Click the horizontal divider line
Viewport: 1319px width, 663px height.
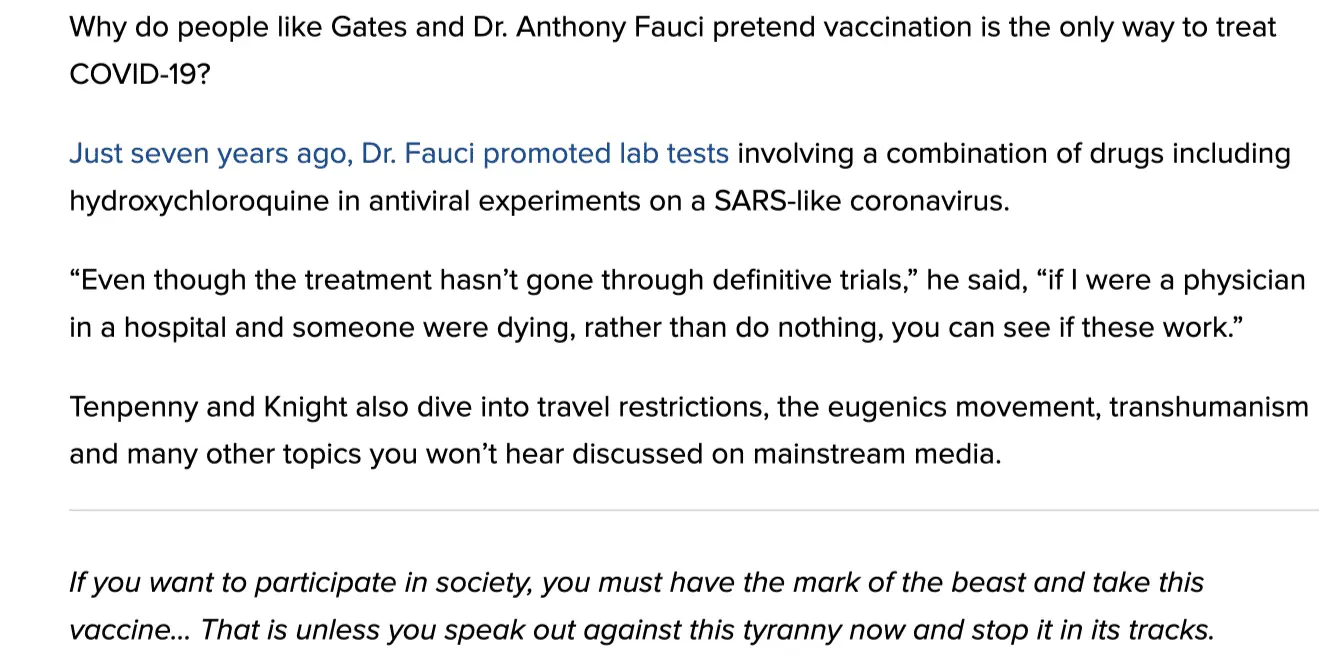pyautogui.click(x=693, y=510)
